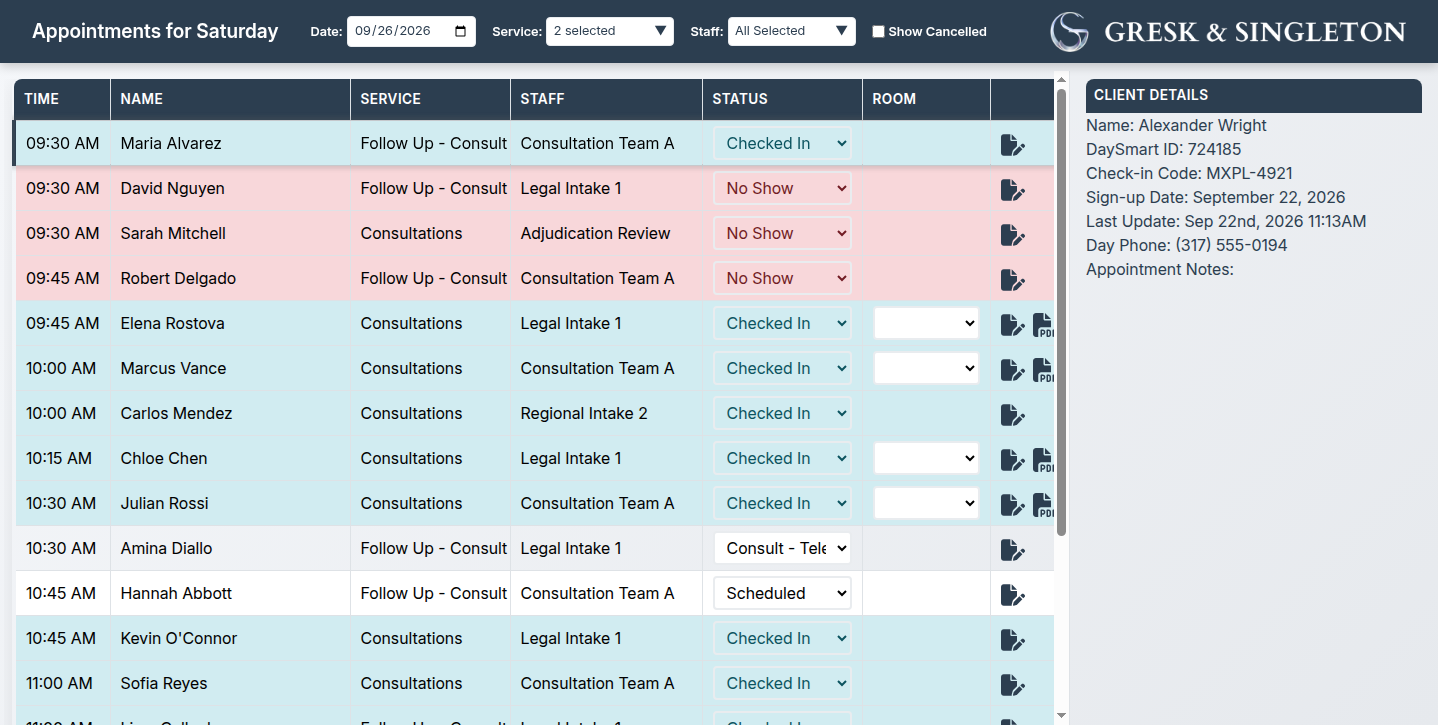This screenshot has height=725, width=1438.
Task: Open Julian Rossi's room dropdown
Action: pyautogui.click(x=926, y=503)
